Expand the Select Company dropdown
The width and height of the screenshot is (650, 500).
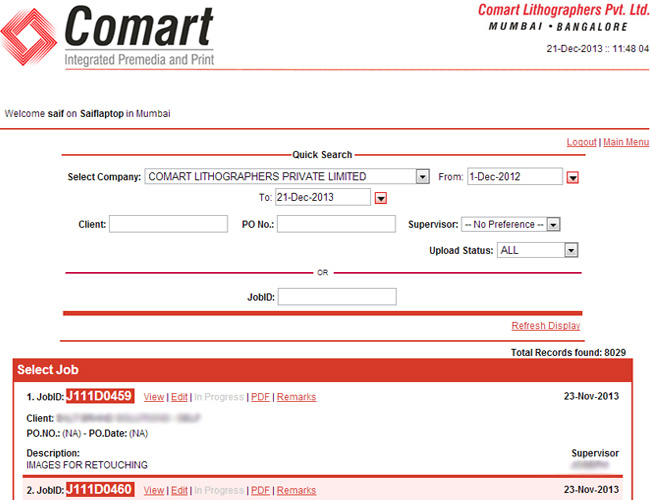point(422,177)
